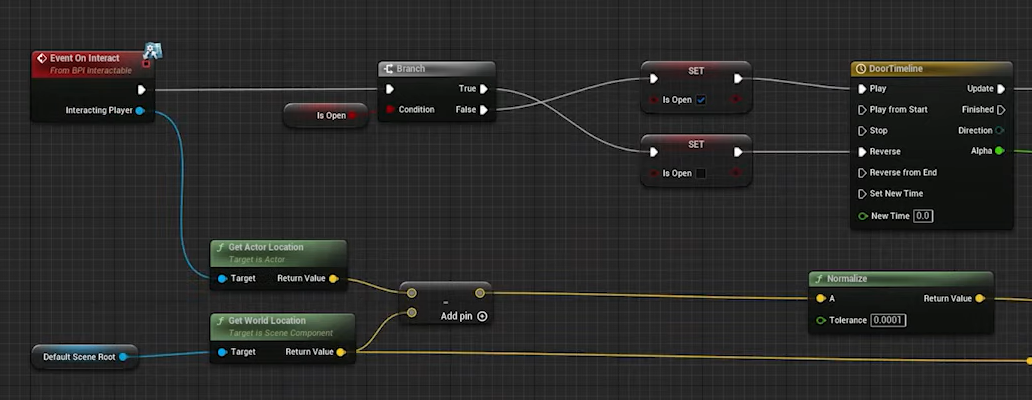Click the Default Scene Root output pin
The width and height of the screenshot is (1032, 400).
[x=122, y=357]
